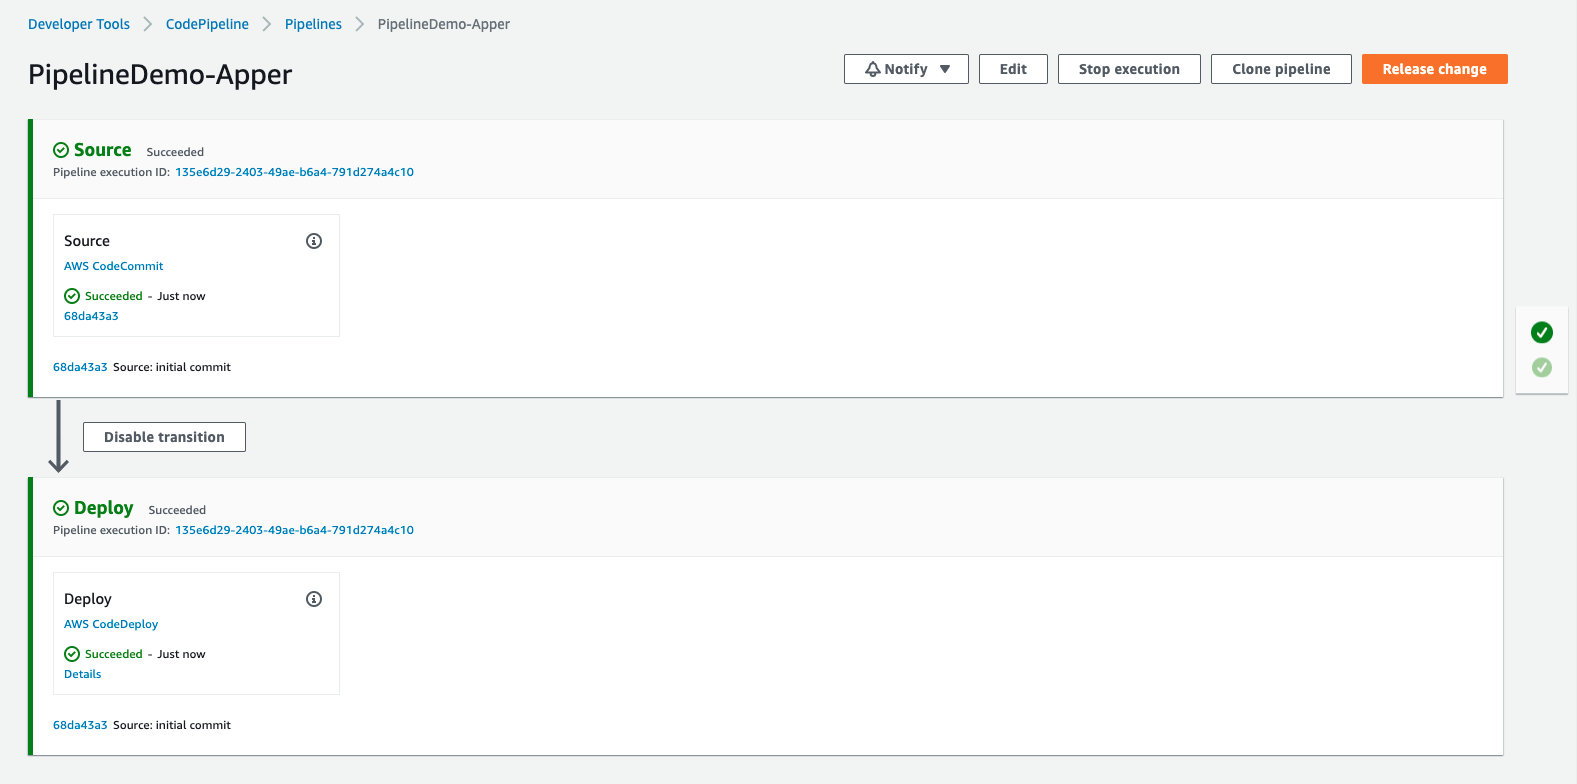Click the Deploy stage indicator in the side navigator
1577x784 pixels.
[1542, 367]
